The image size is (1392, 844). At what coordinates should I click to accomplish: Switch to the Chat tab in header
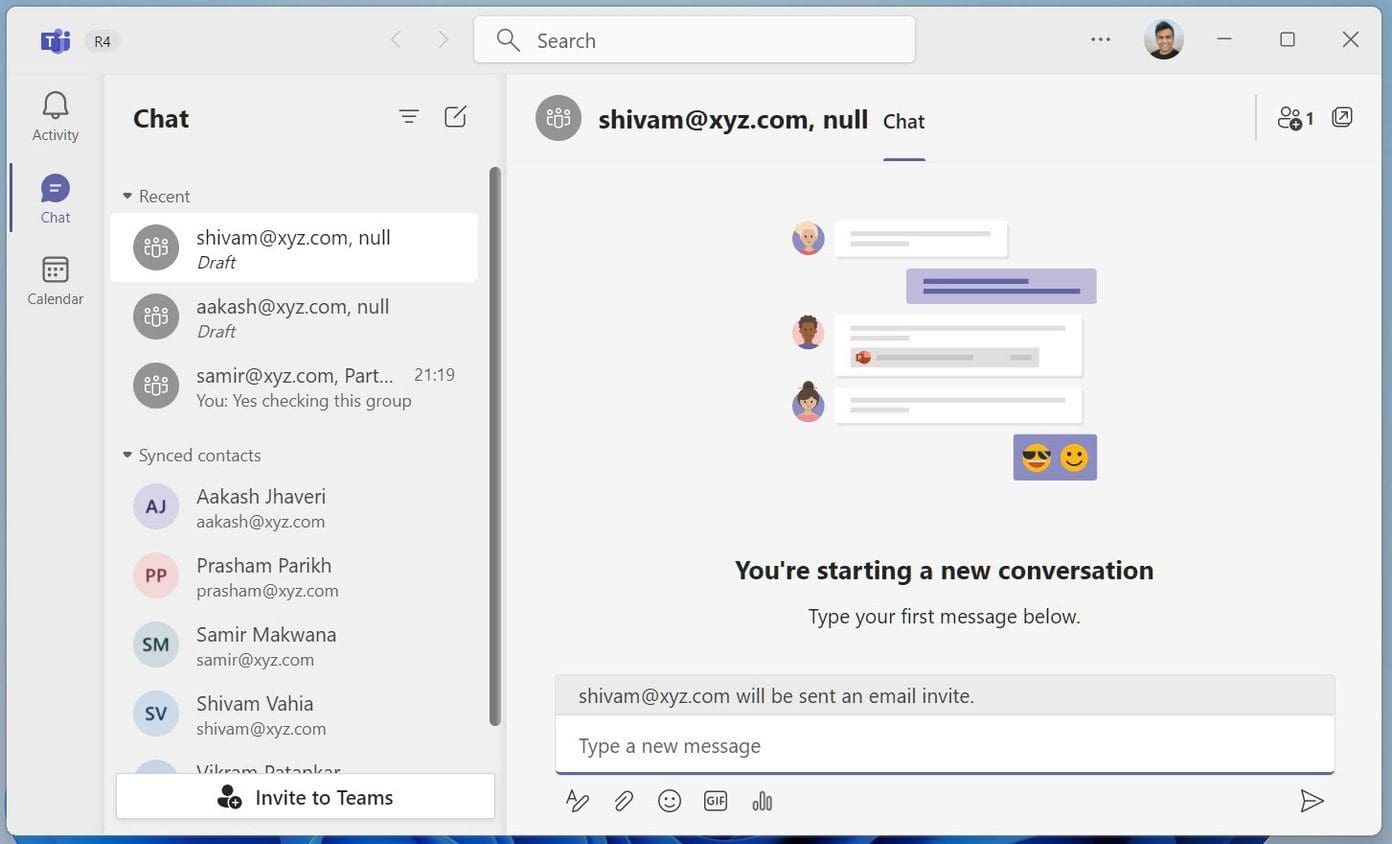903,122
